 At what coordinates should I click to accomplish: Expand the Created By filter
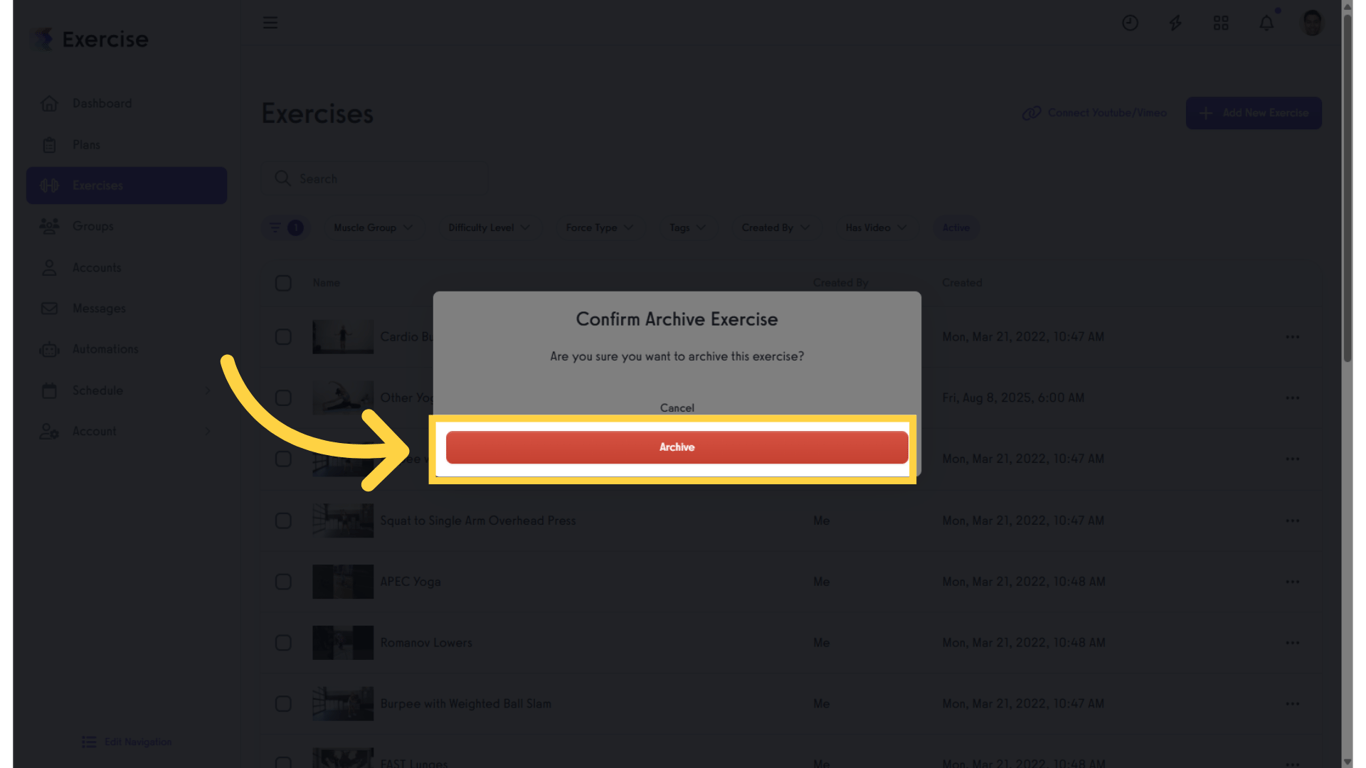[775, 228]
